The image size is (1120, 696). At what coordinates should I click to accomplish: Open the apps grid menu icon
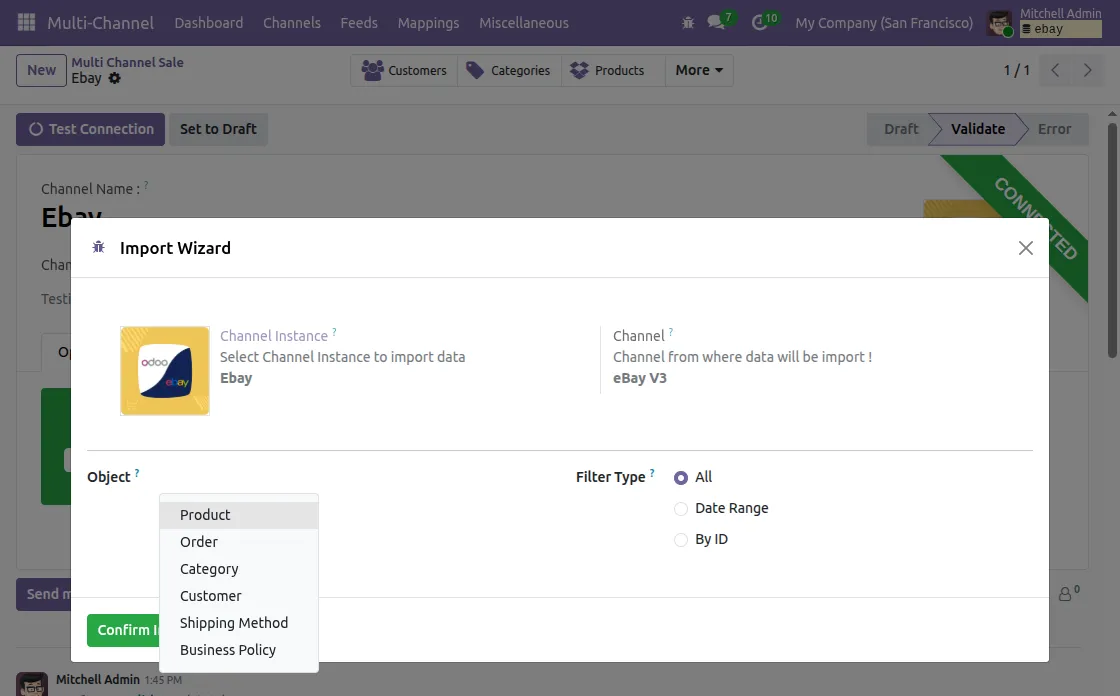click(26, 22)
